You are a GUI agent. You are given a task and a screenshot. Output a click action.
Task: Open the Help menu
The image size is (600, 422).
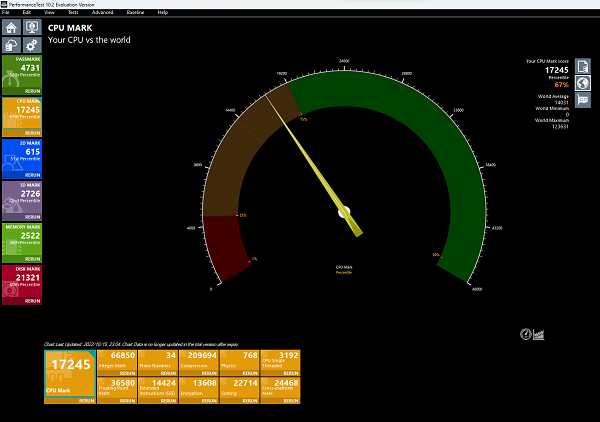point(163,12)
